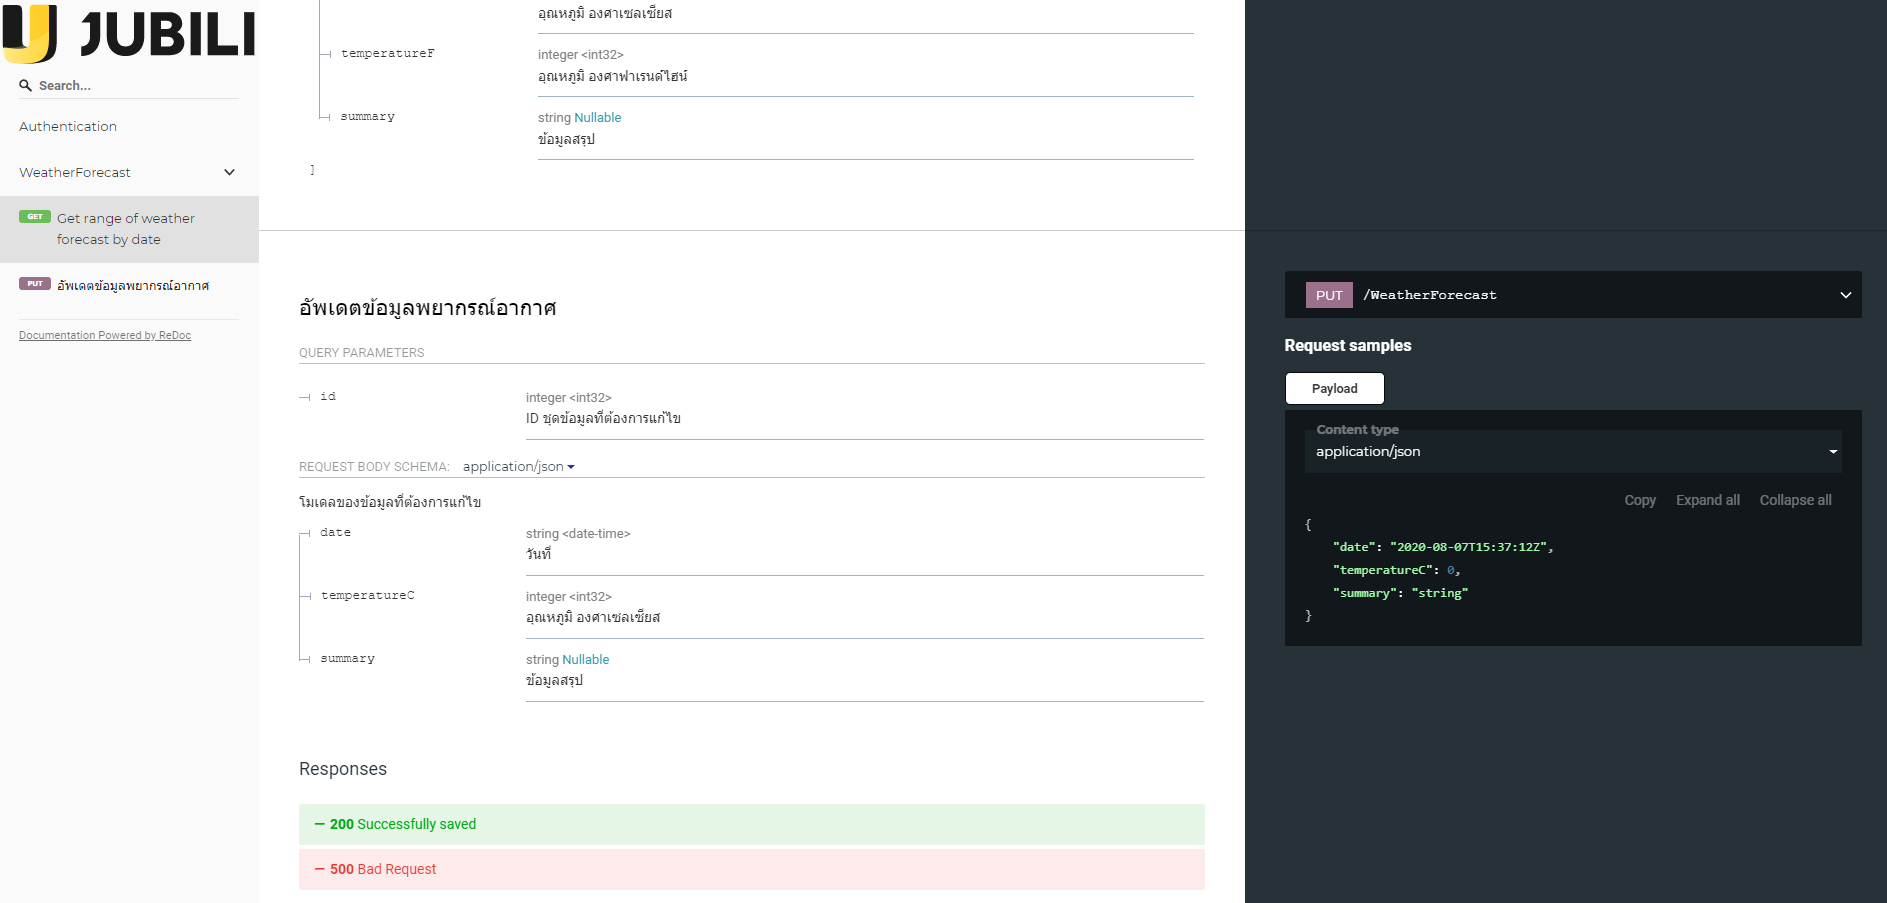Click Expand all in the payload viewer
Screen dimensions: 1887x903
tap(1707, 500)
